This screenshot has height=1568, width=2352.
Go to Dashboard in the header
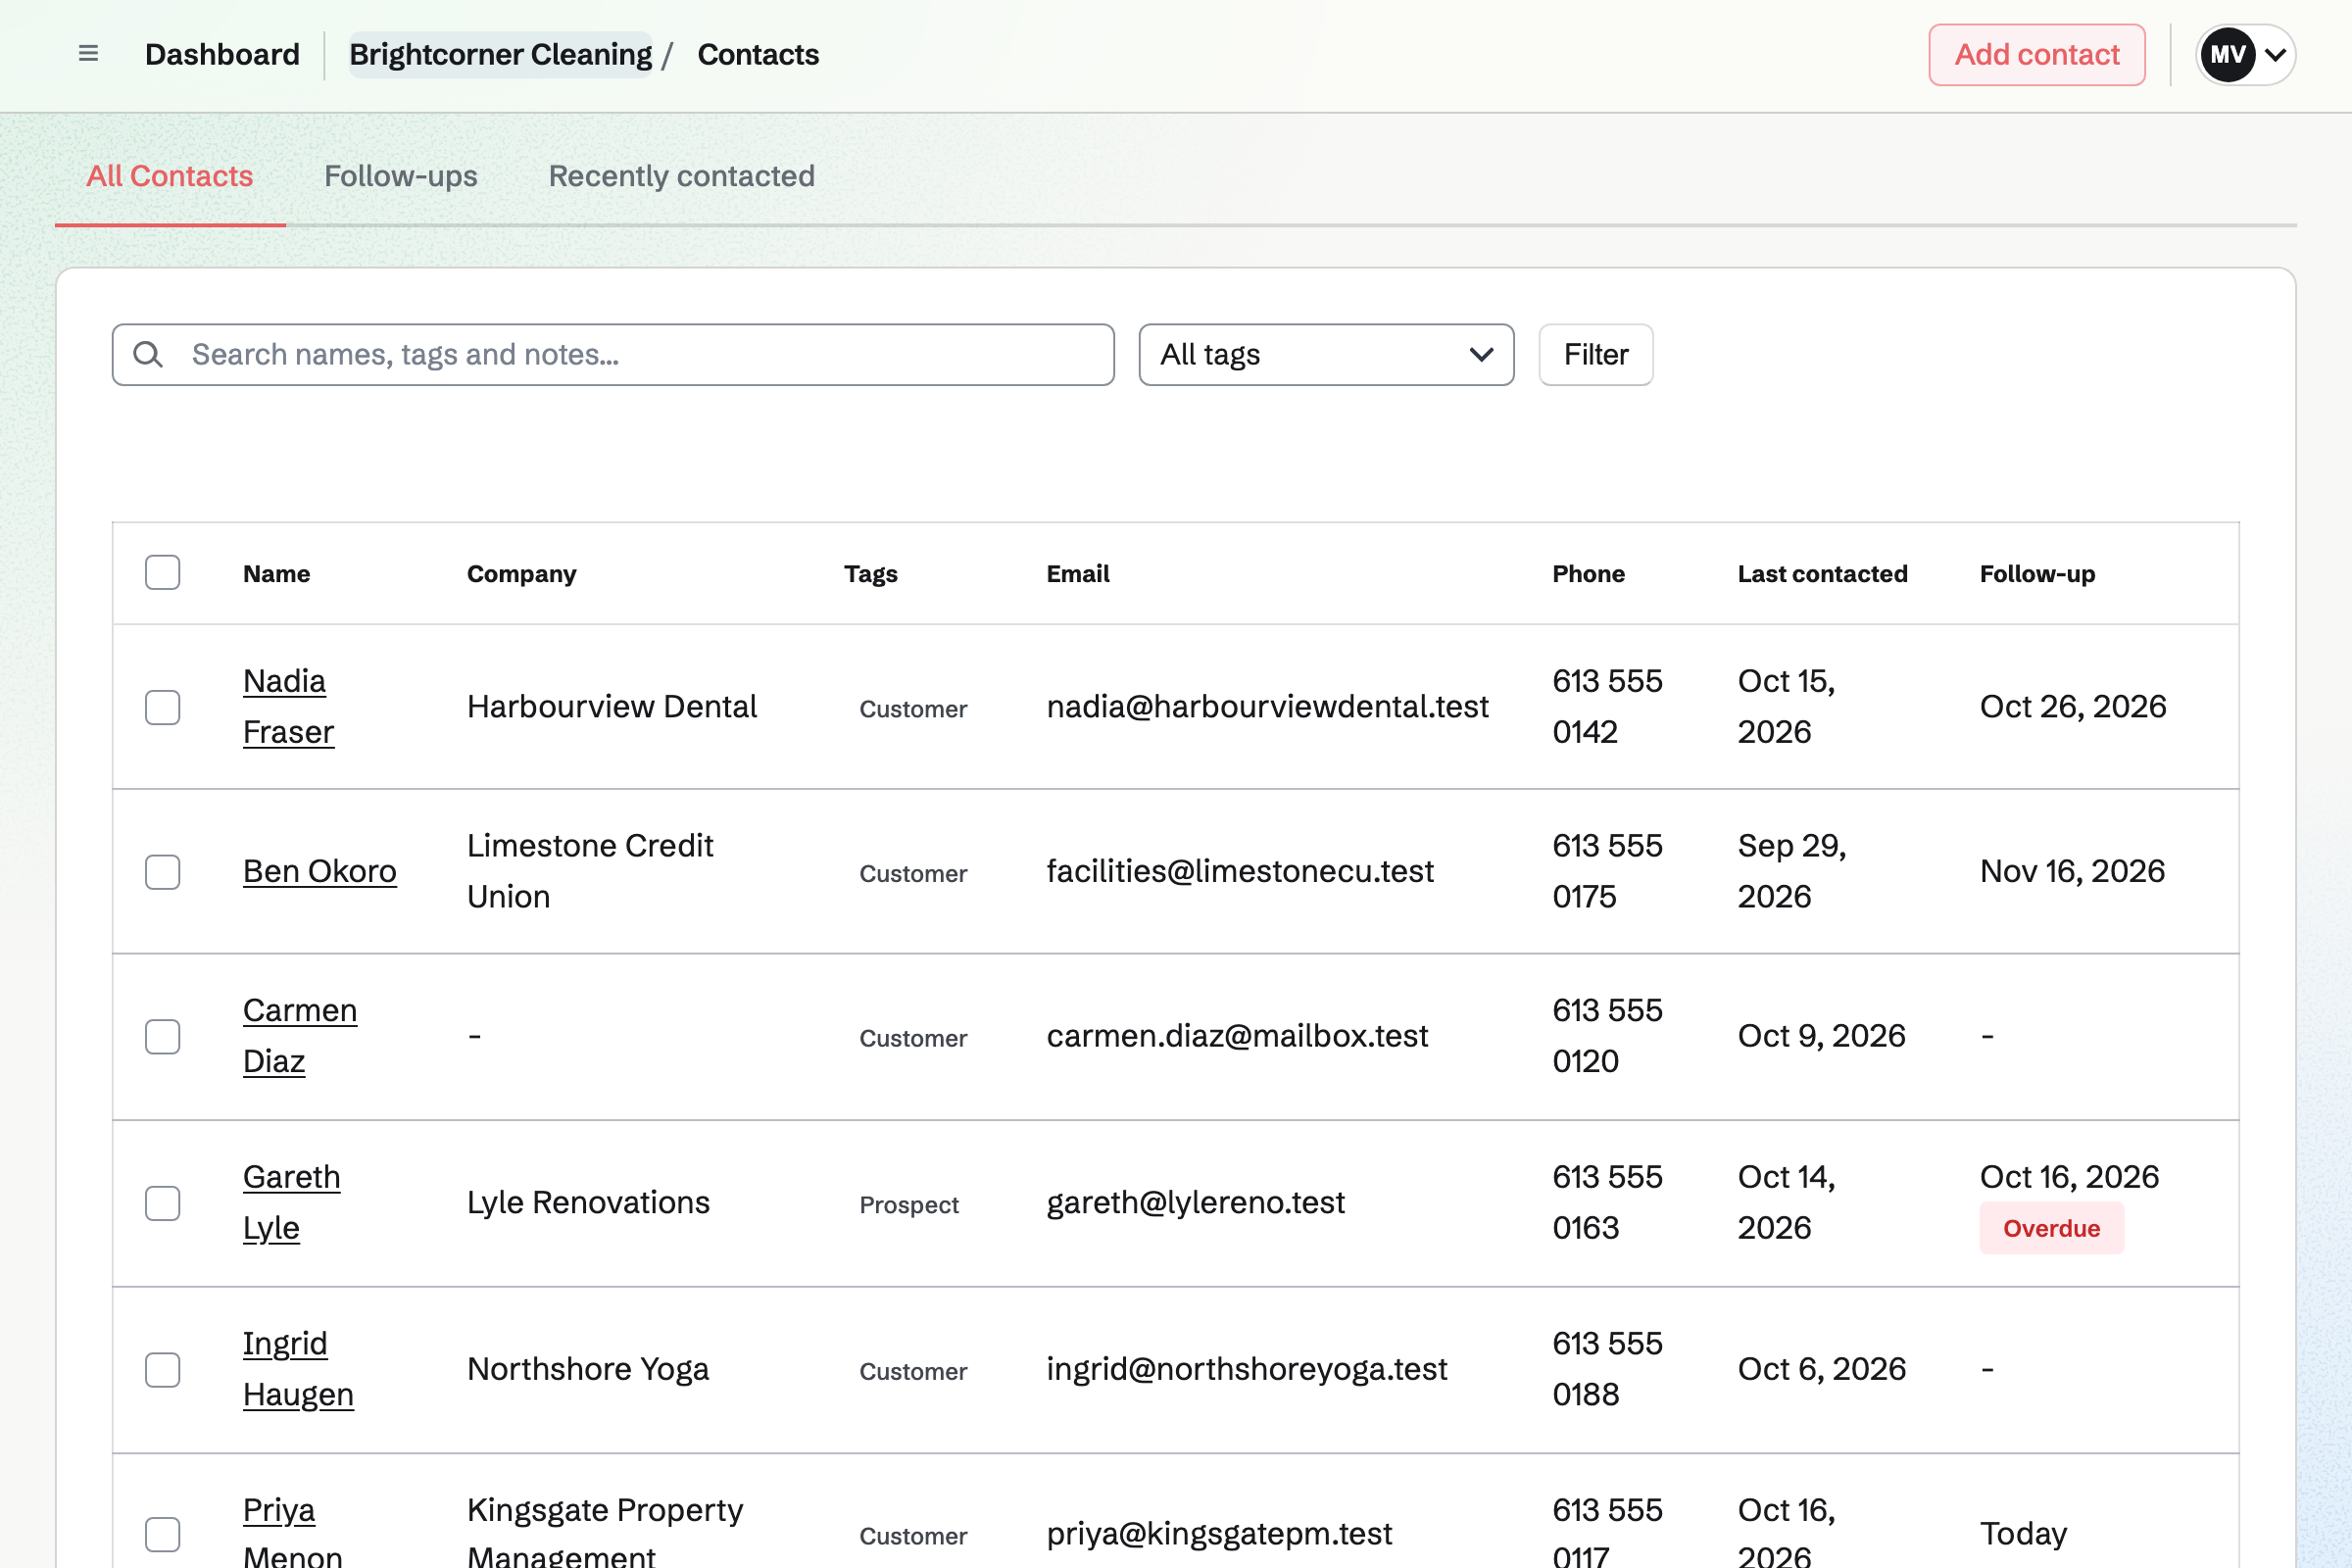222,54
